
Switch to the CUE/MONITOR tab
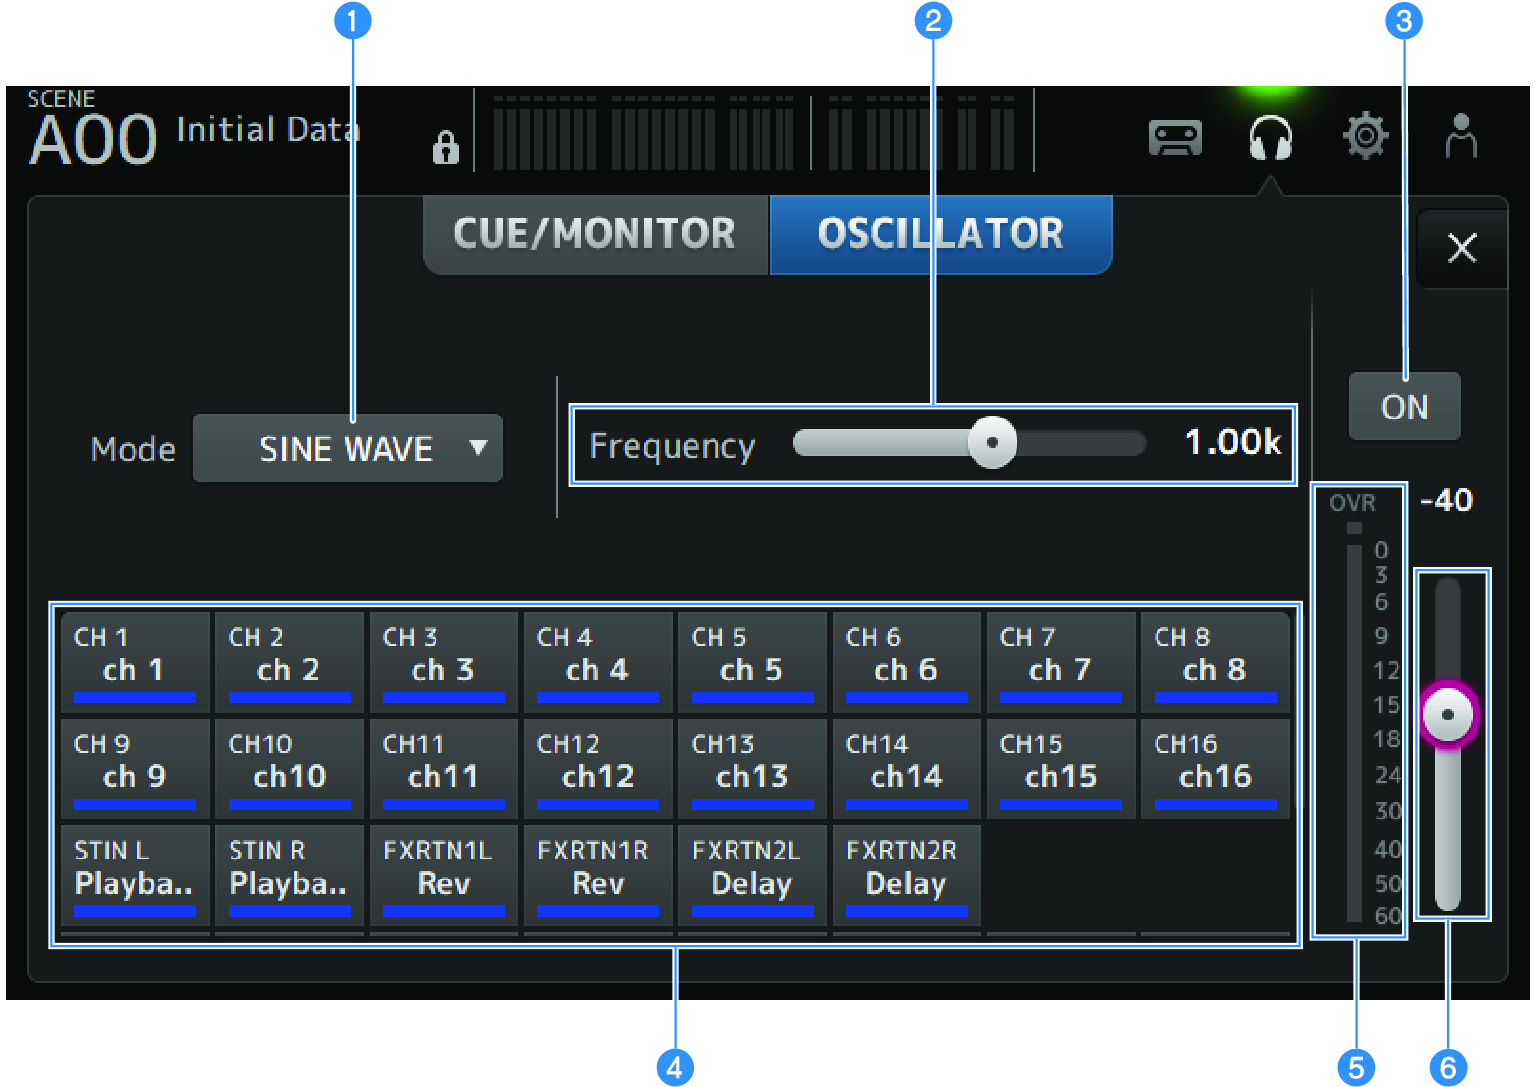(595, 234)
